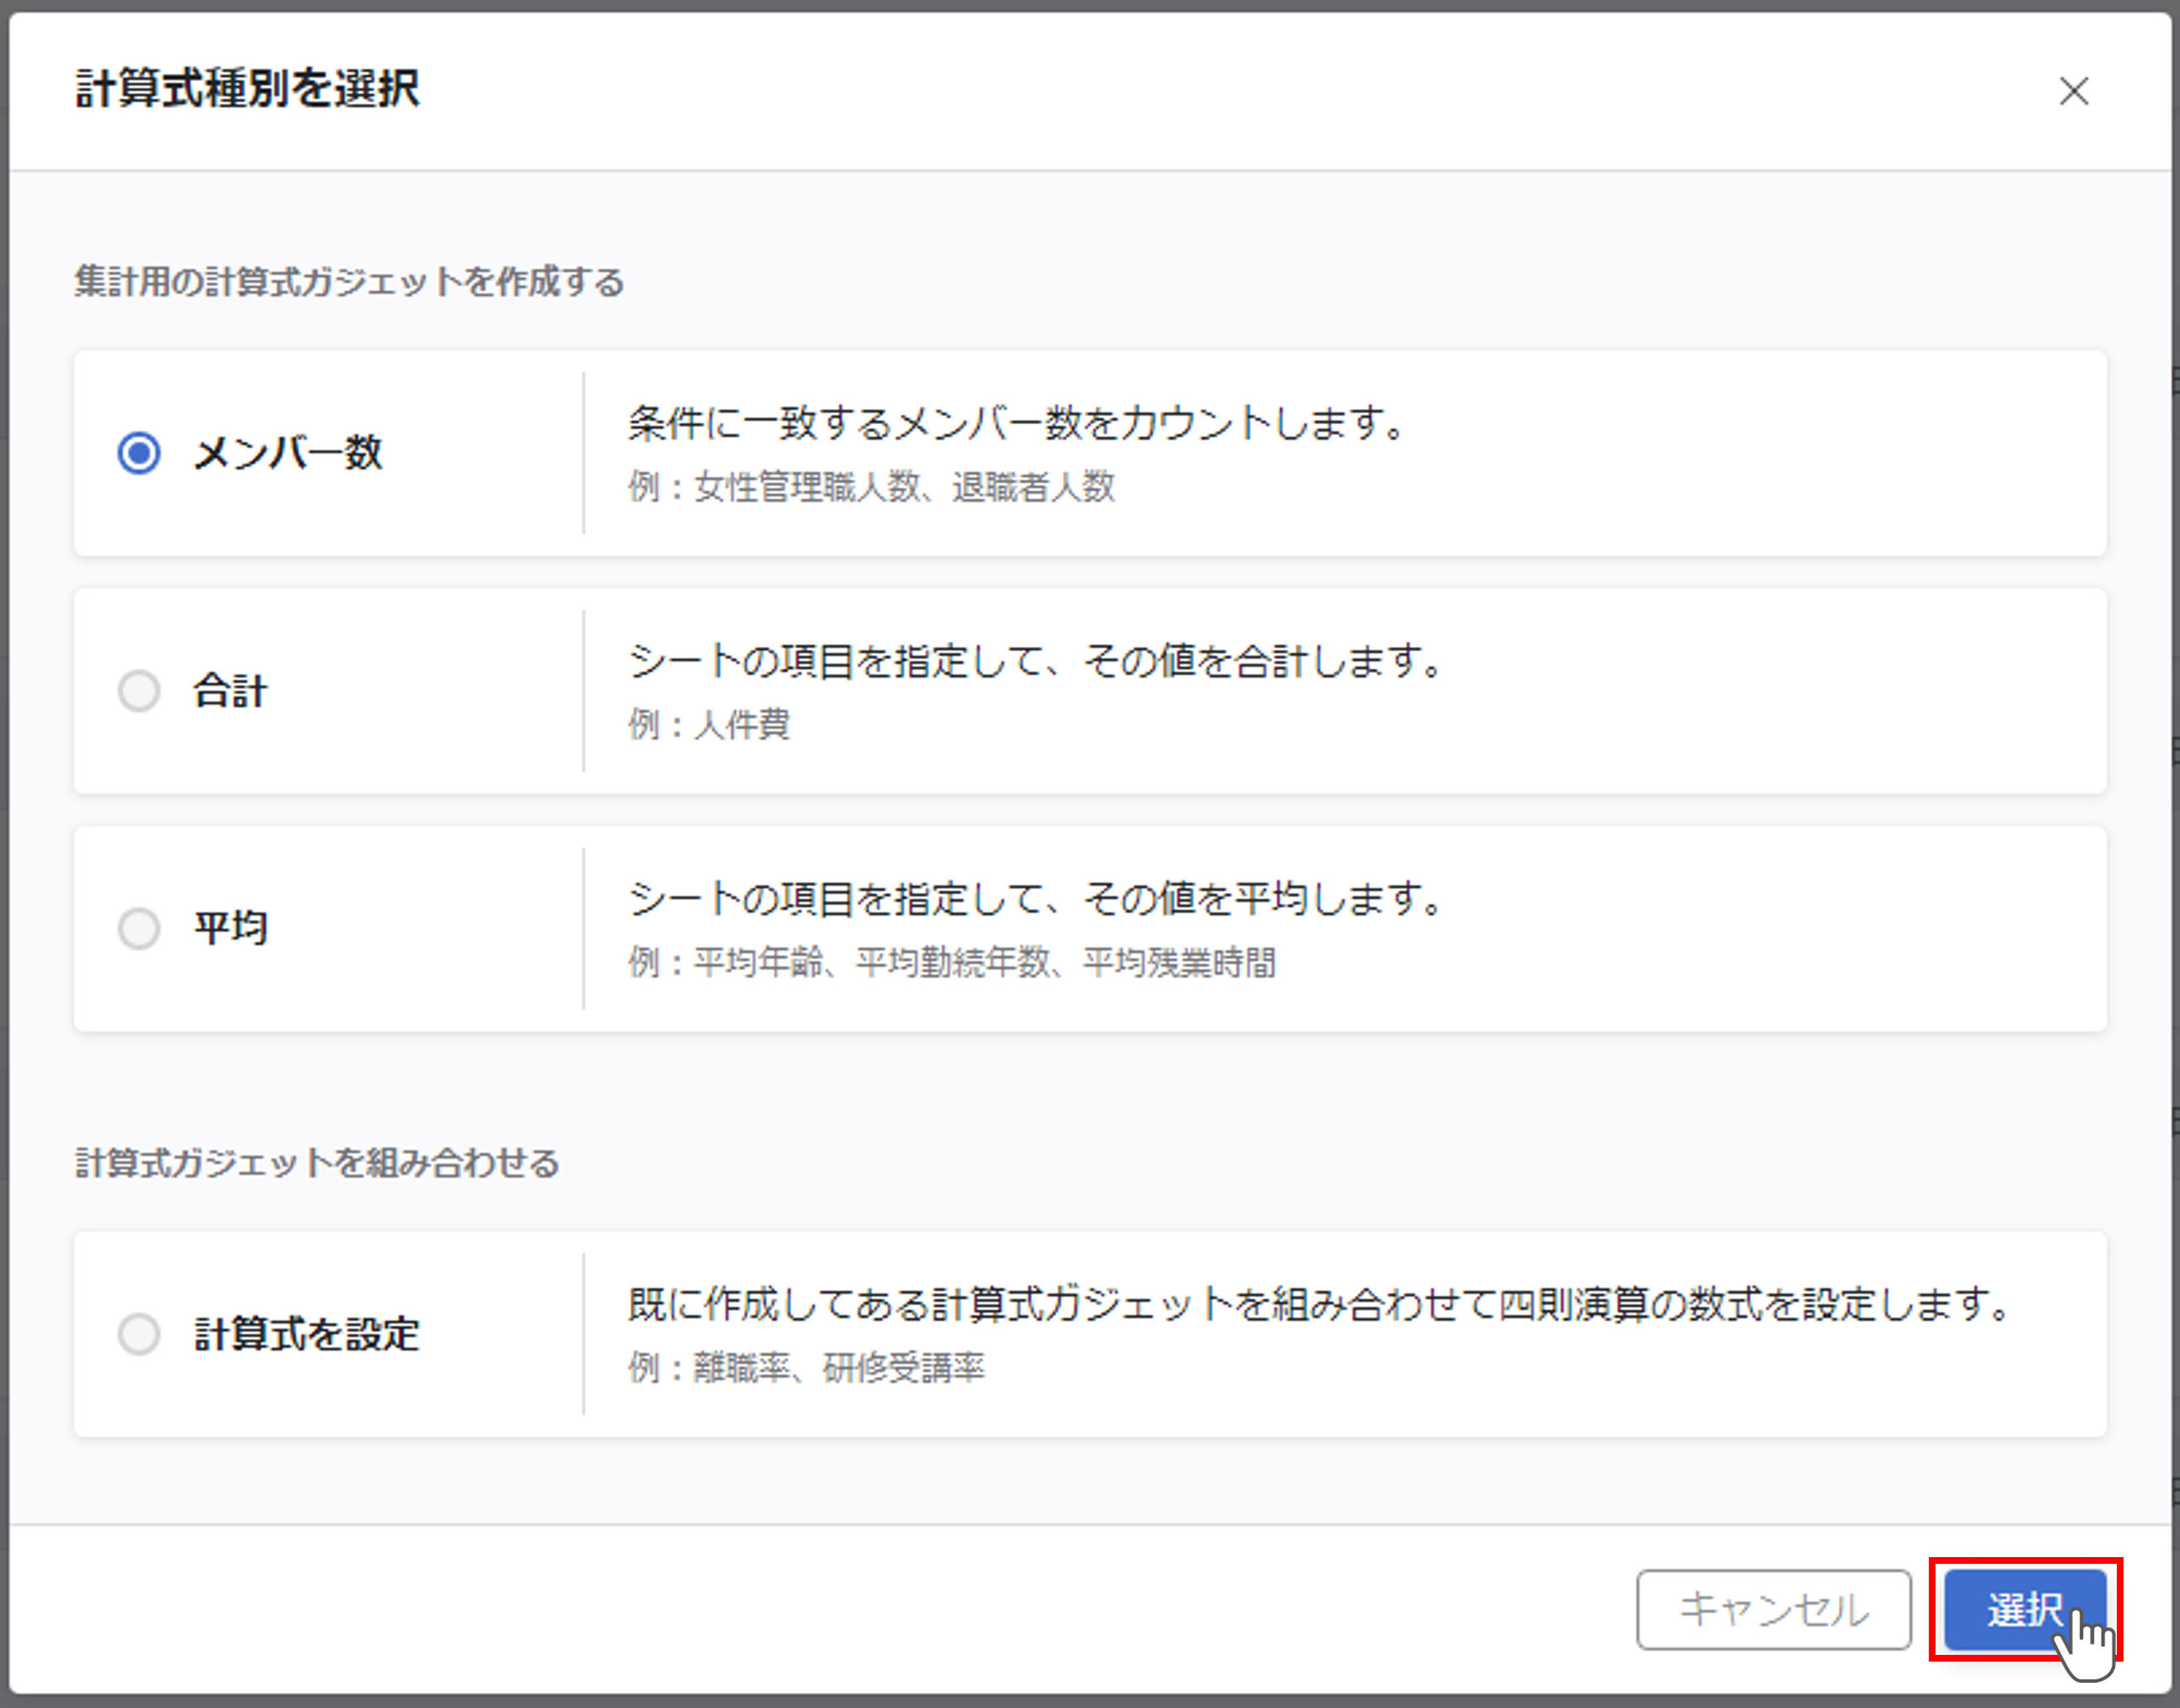Click the その値を合計します description text

(1035, 661)
